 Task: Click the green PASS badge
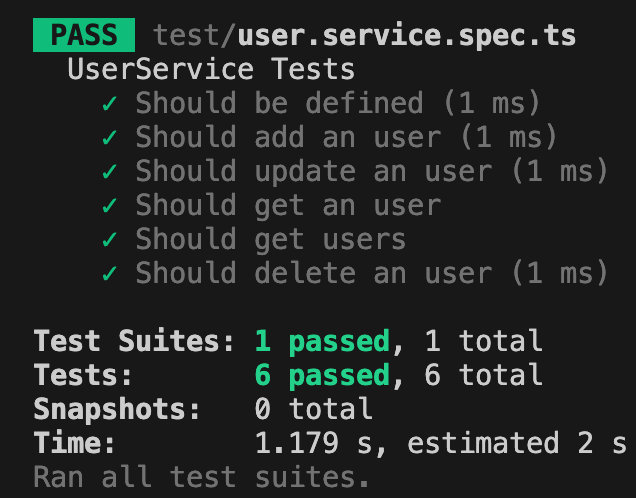(x=84, y=35)
